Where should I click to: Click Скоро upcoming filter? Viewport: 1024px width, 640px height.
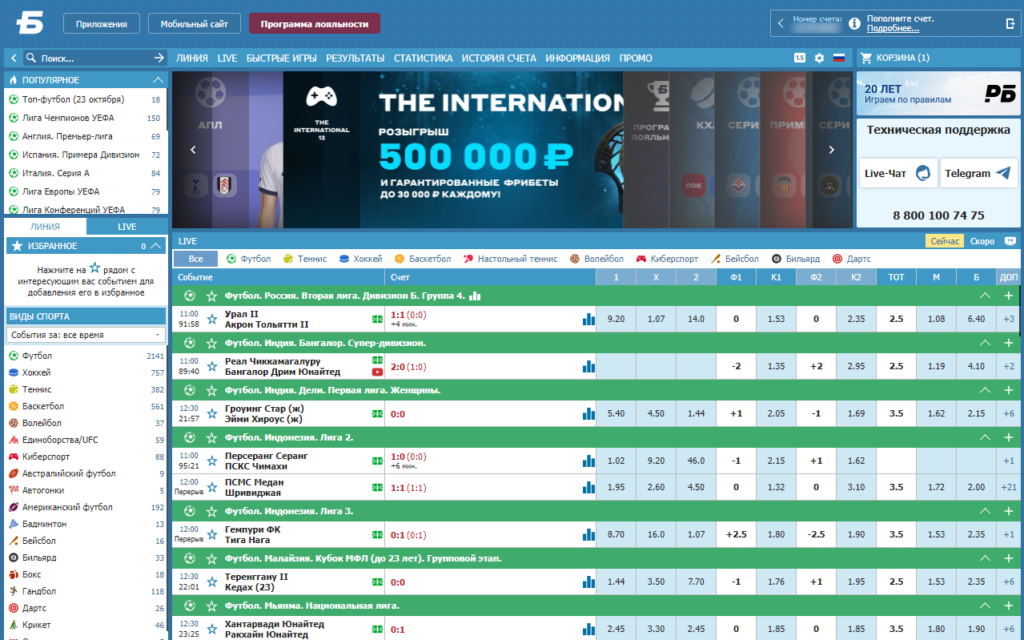(x=982, y=241)
